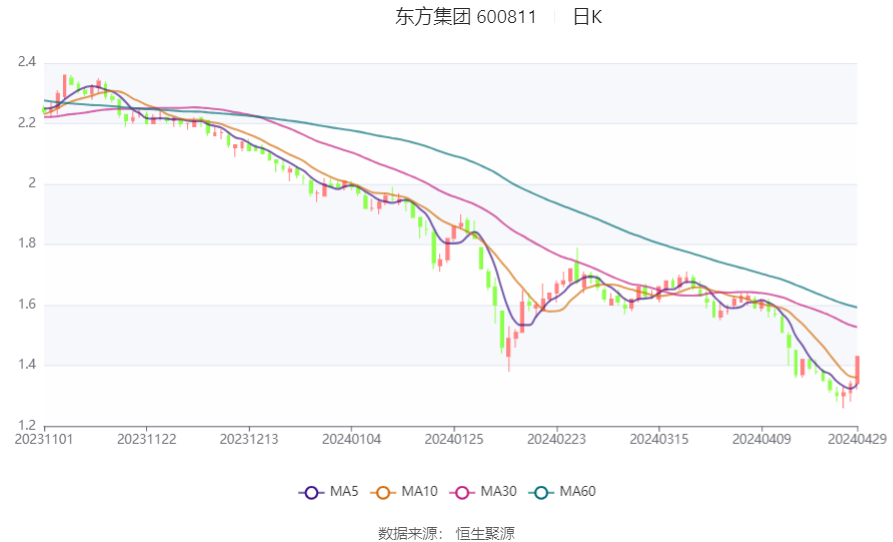Viewport: 893px width, 542px height.
Task: Click the 1.4 y-axis value
Action: tap(27, 364)
